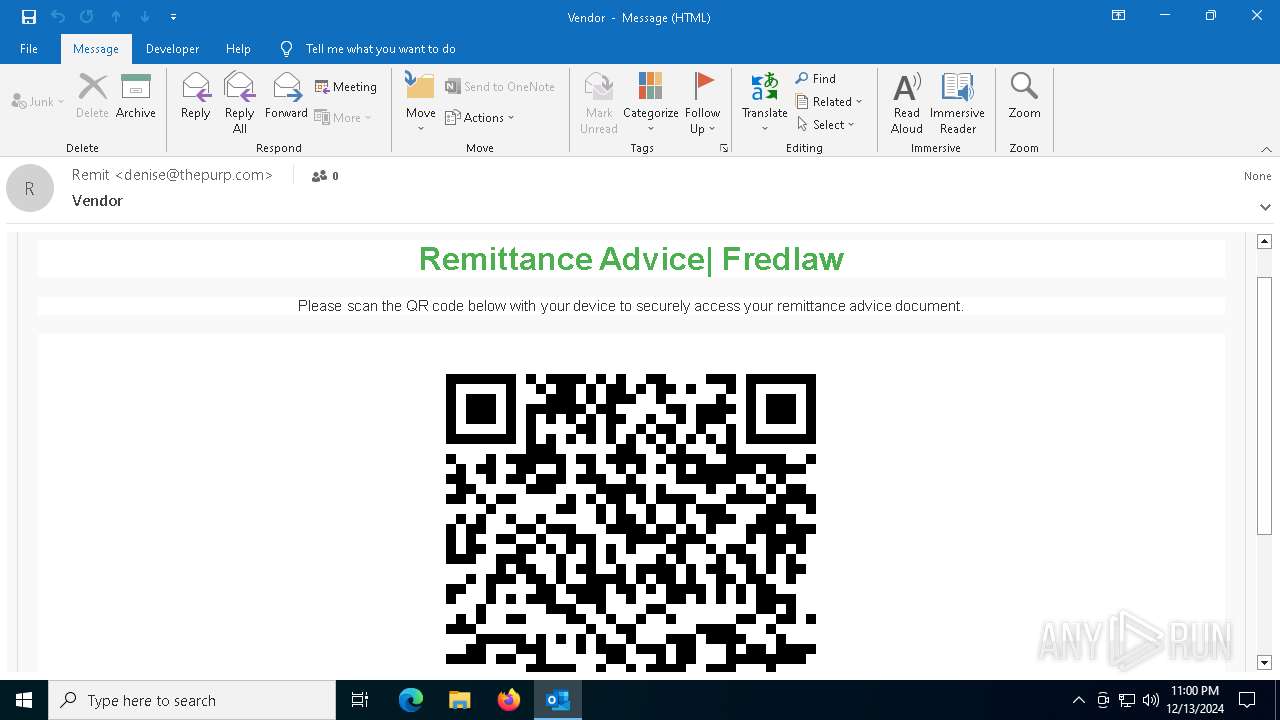The width and height of the screenshot is (1280, 720).
Task: Click Find in the Editing group
Action: (816, 78)
